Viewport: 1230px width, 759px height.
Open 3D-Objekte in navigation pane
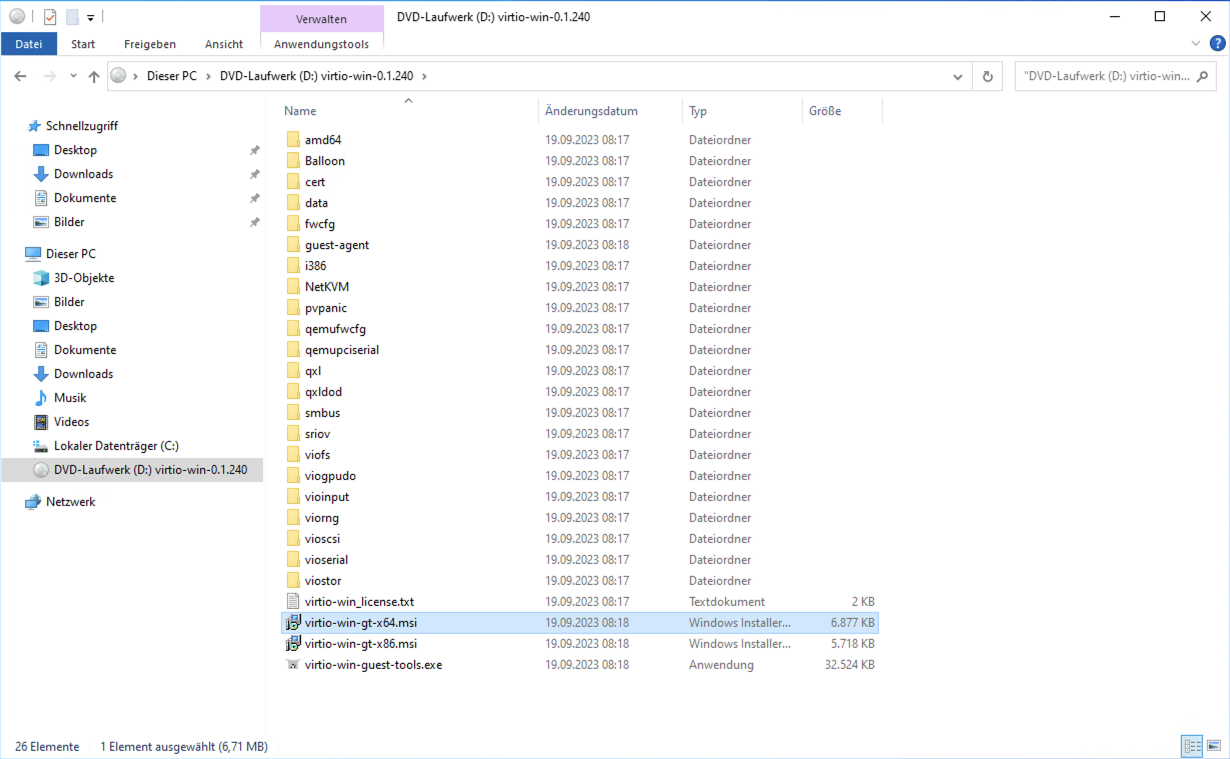tap(84, 278)
